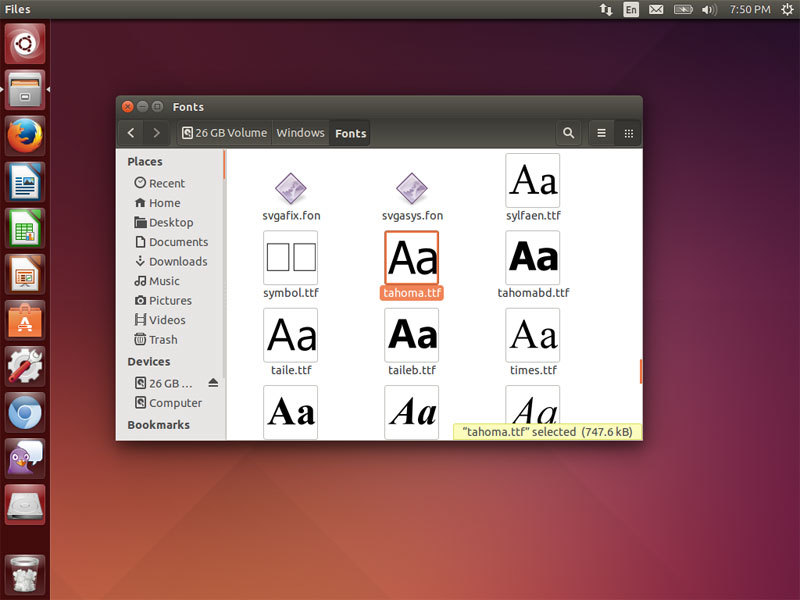Open the system gear session menu
This screenshot has width=800, height=600.
click(787, 9)
